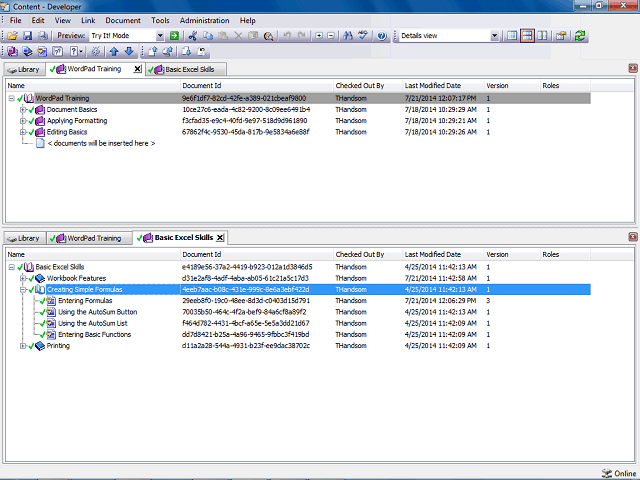
Task: Click the Save floppy disk icon
Action: tap(27, 36)
